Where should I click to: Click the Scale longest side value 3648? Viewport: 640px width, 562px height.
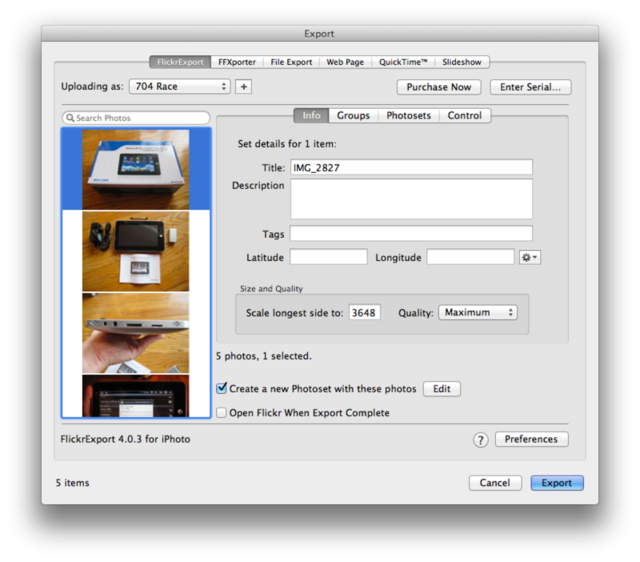364,313
